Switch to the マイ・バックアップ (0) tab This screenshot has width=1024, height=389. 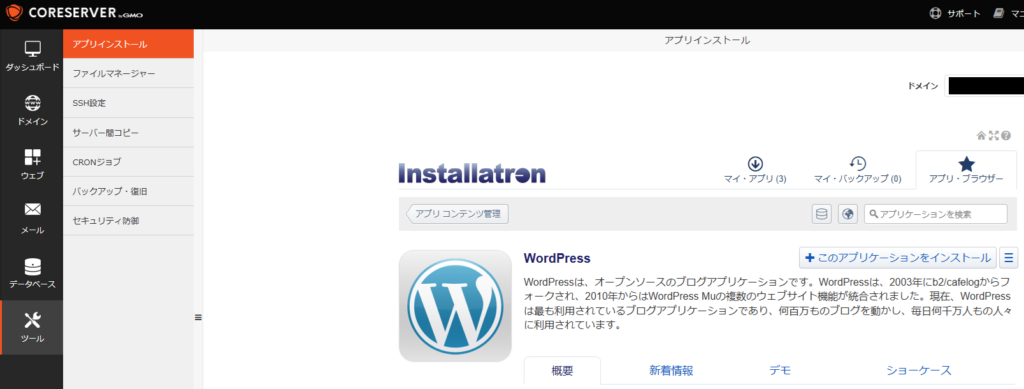tap(857, 170)
